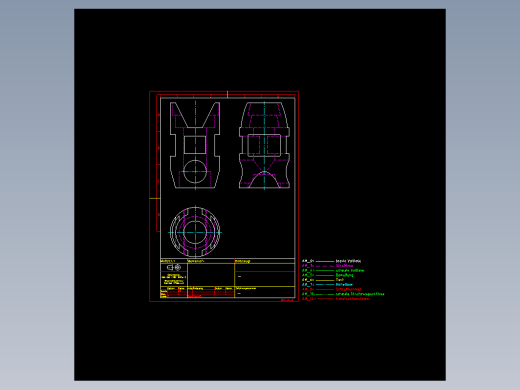Click the arch at bottom of side view
Image resolution: width=520 pixels, height=390 pixels.
pos(264,180)
